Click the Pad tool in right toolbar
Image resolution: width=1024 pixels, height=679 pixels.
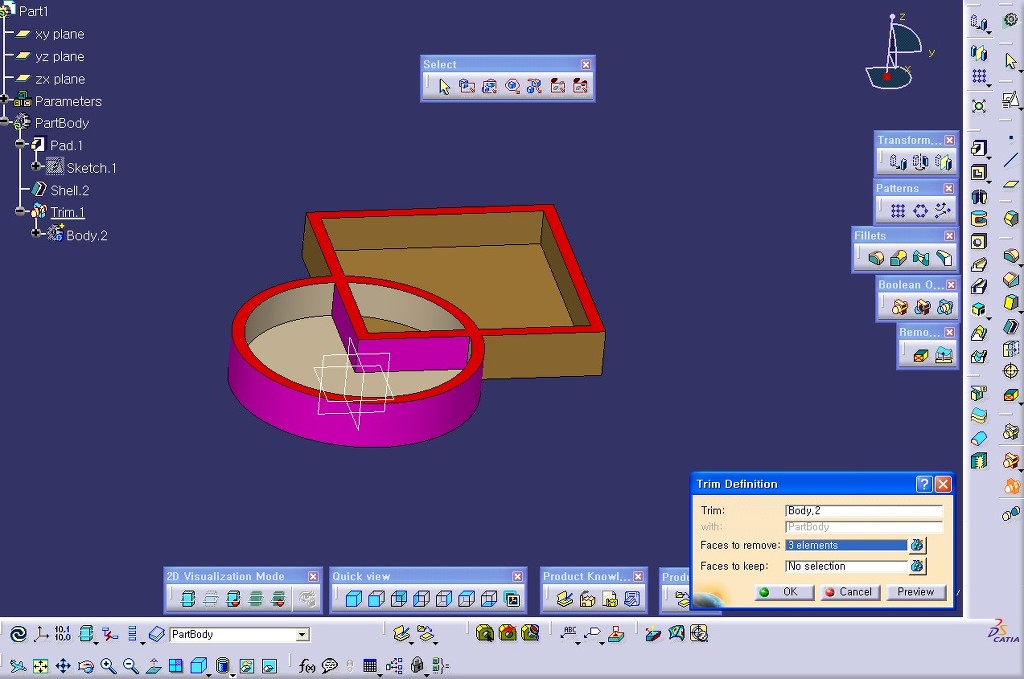tap(979, 148)
